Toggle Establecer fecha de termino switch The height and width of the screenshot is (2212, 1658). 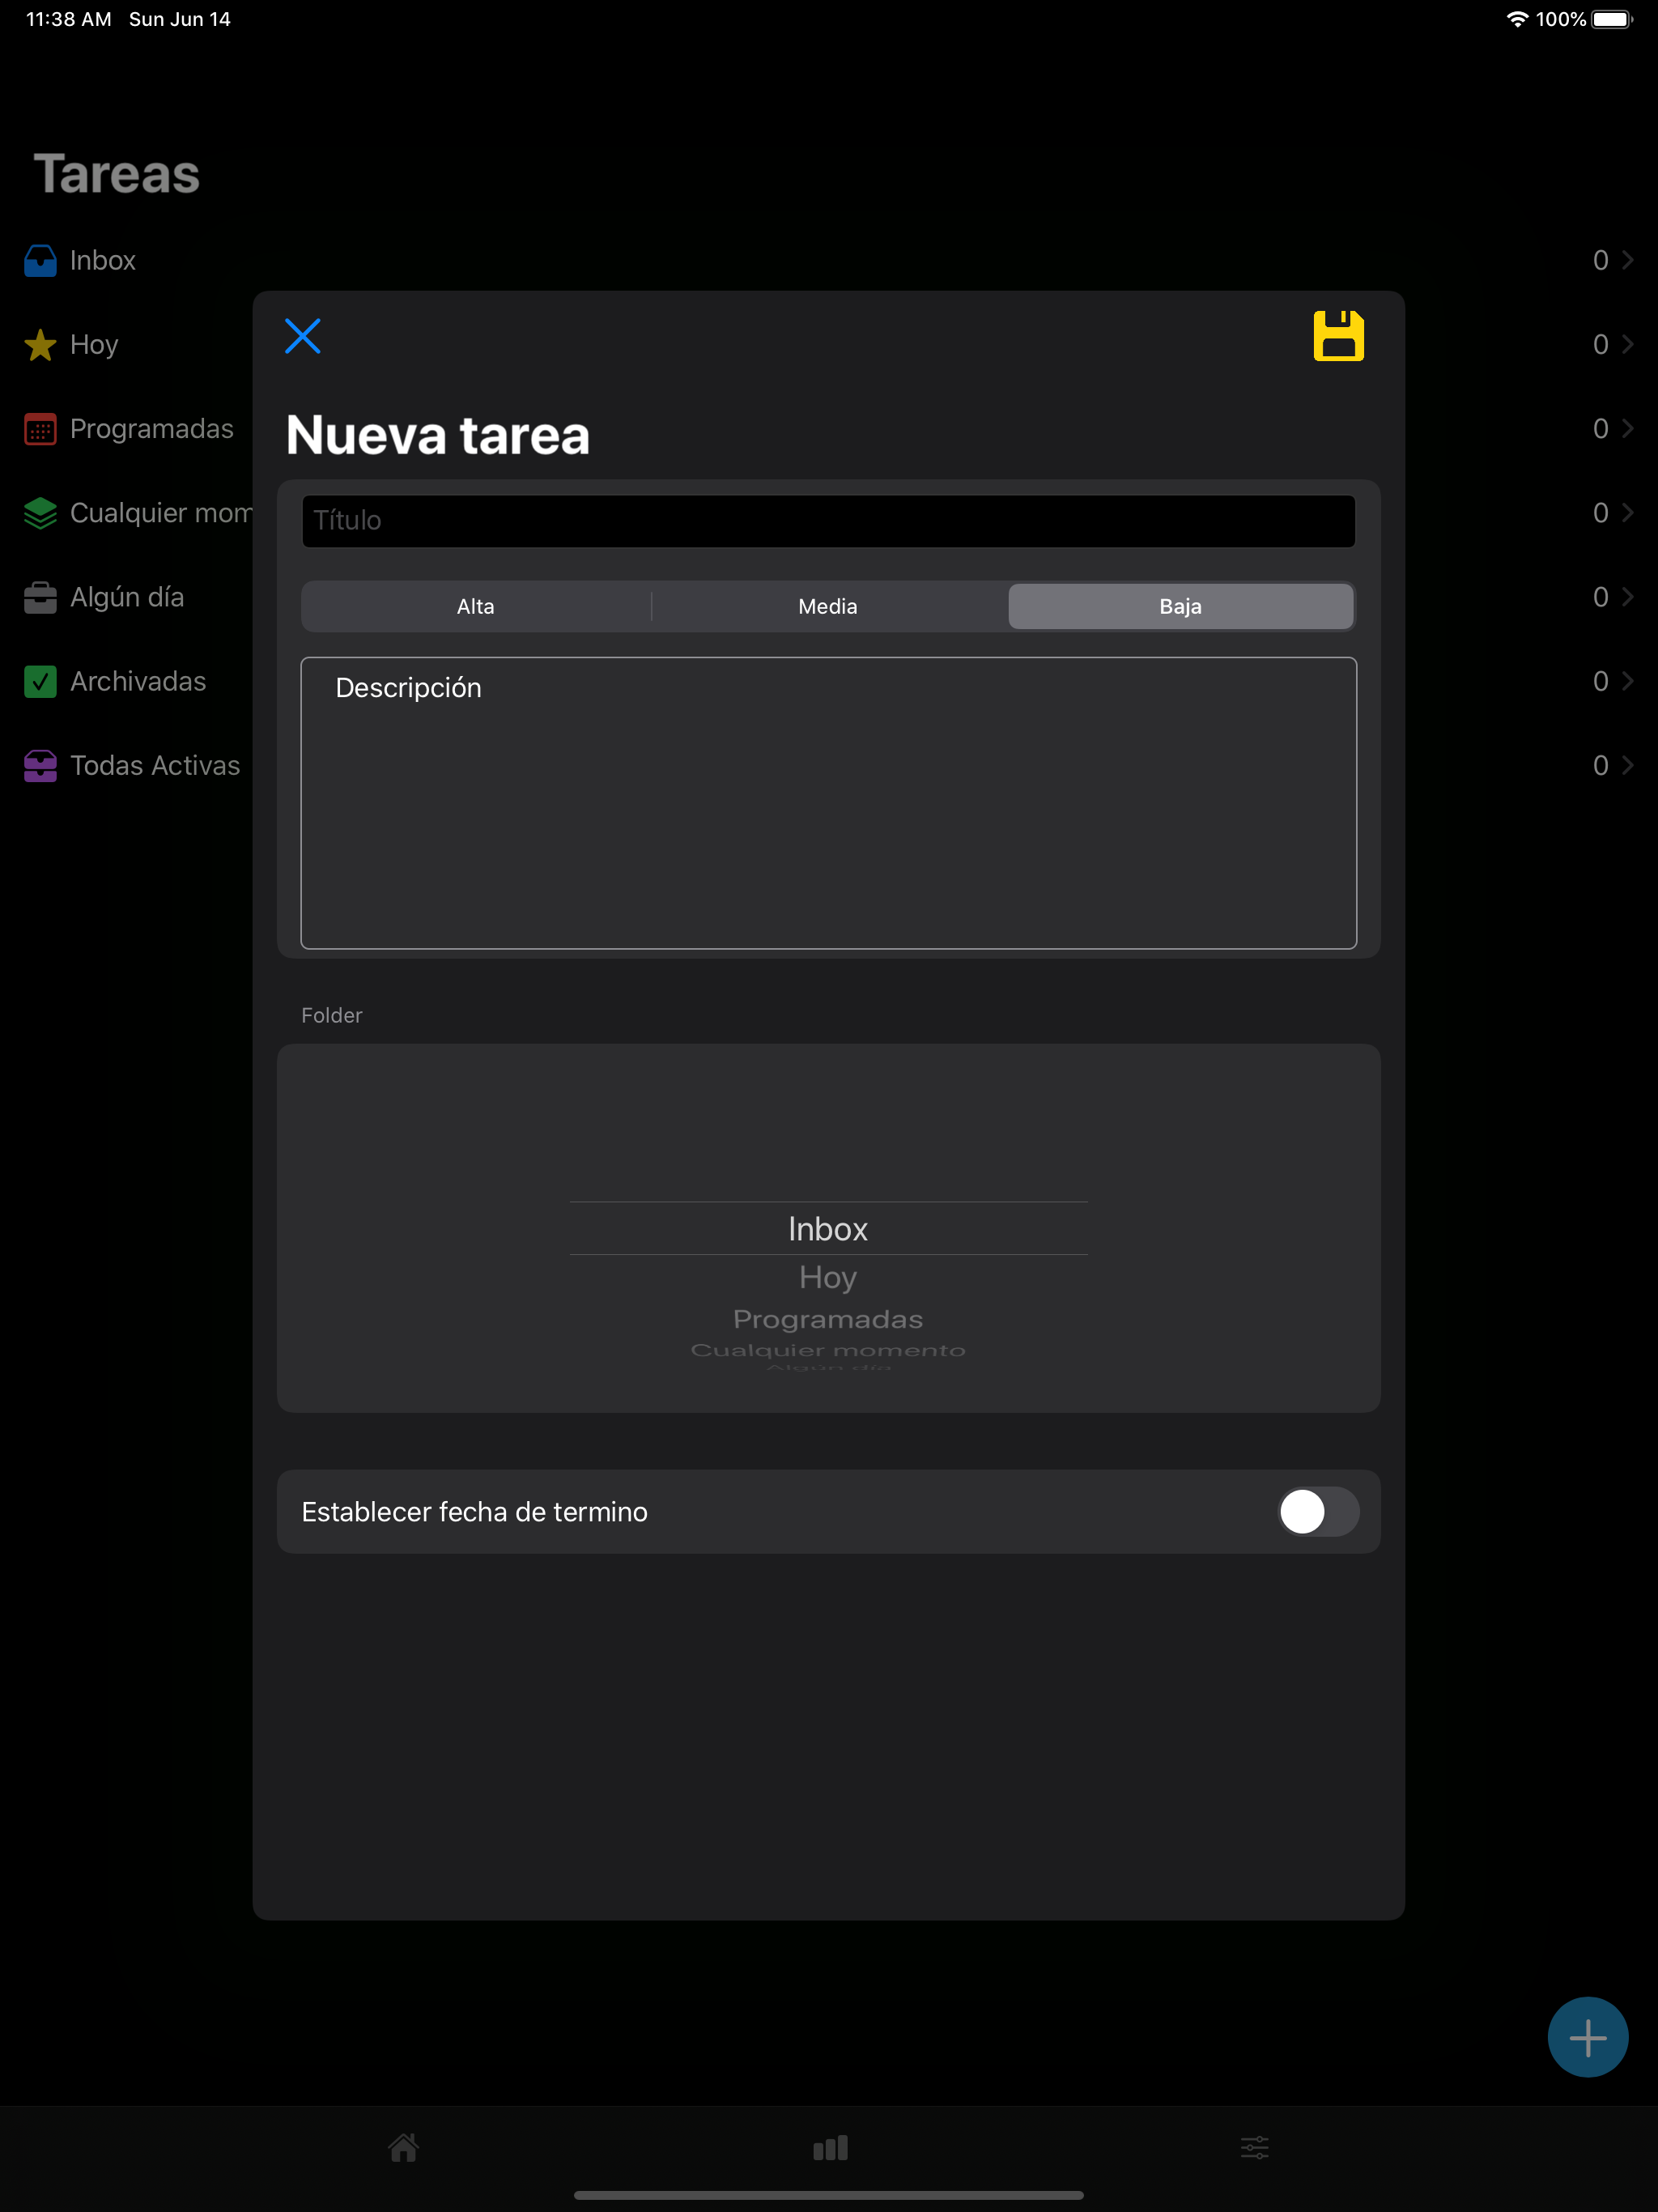point(1318,1511)
